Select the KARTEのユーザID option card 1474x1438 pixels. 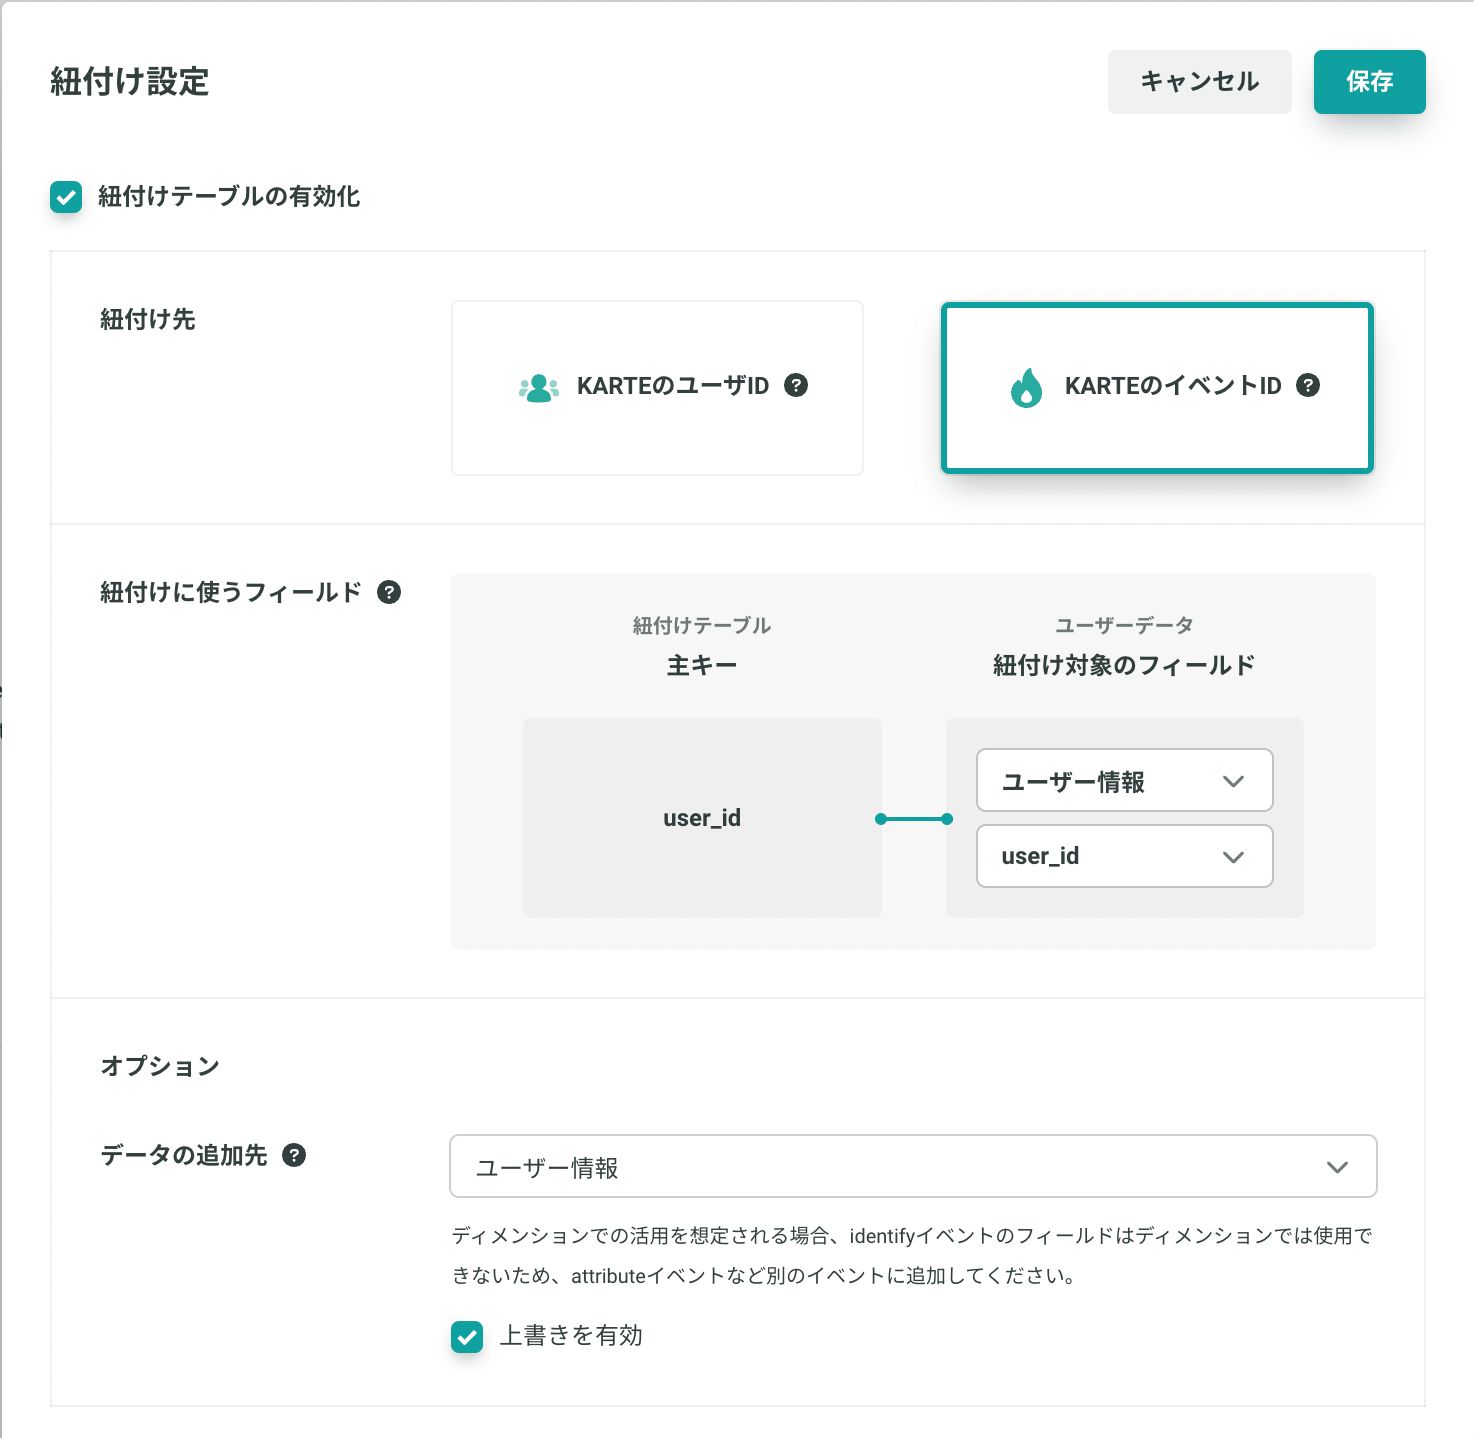(657, 388)
